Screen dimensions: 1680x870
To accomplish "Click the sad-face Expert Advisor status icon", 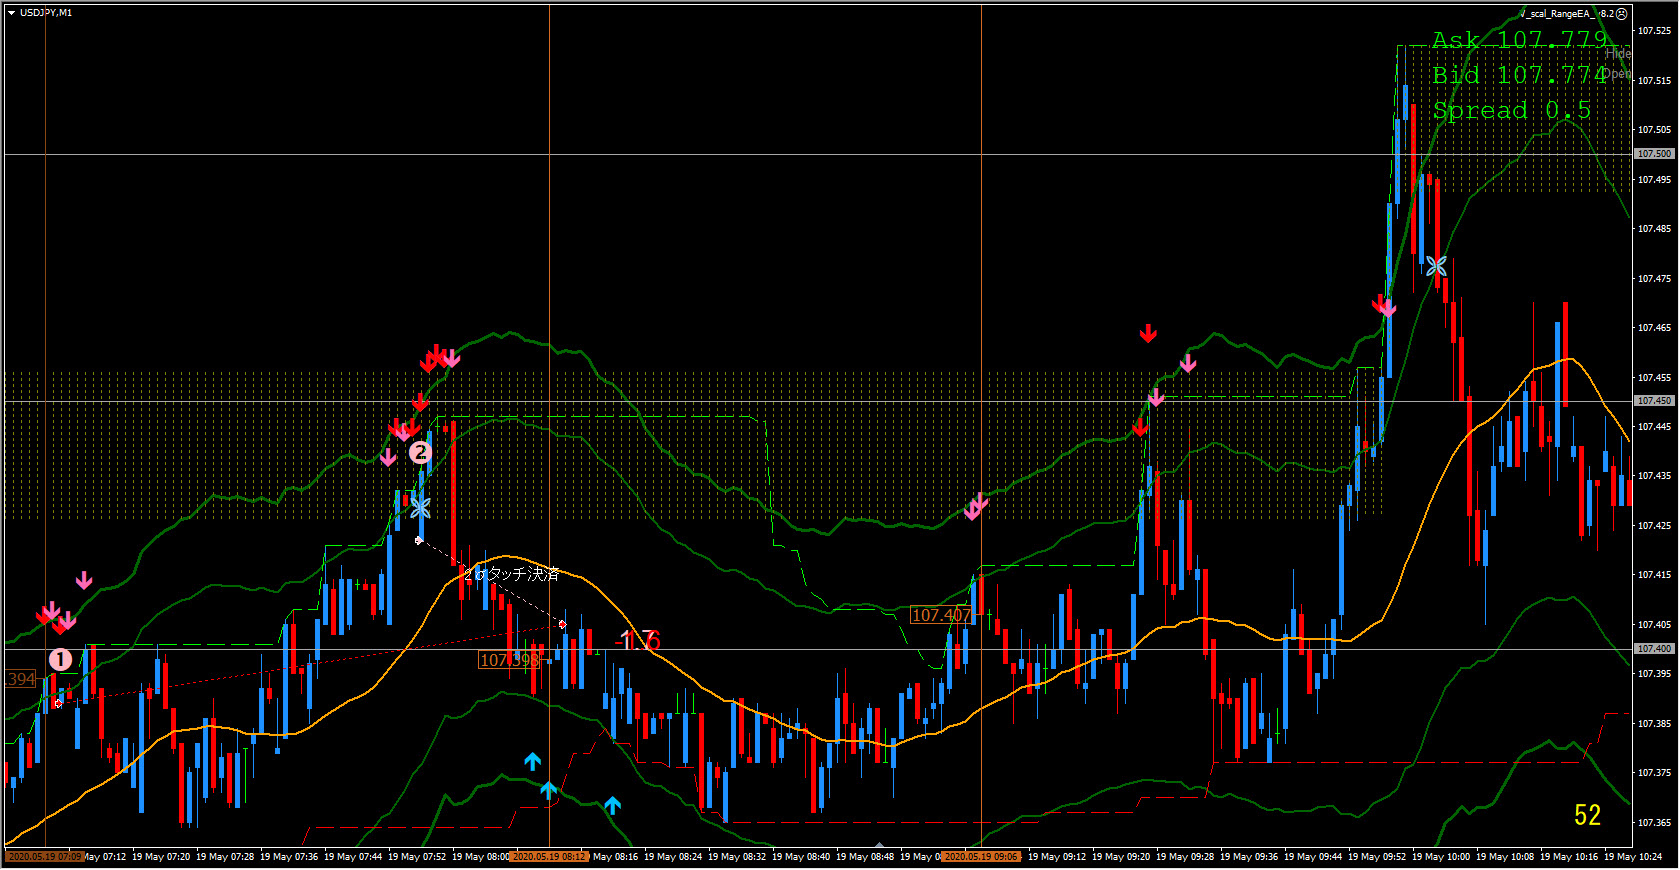I will point(1622,14).
